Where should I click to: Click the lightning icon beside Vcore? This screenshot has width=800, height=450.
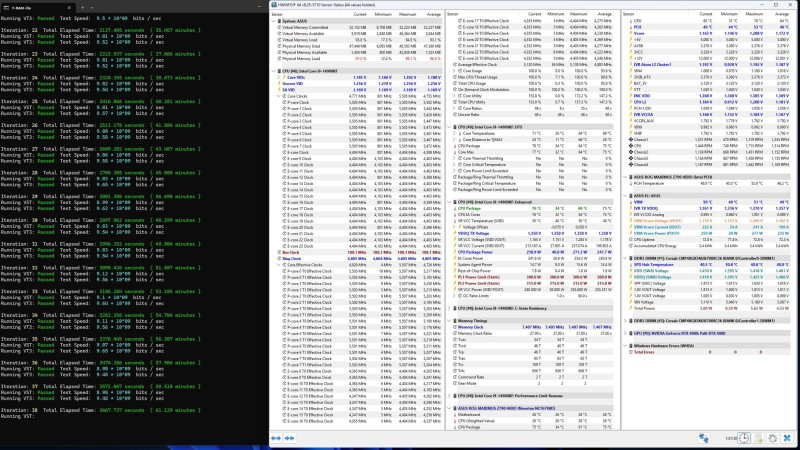[x=631, y=33]
